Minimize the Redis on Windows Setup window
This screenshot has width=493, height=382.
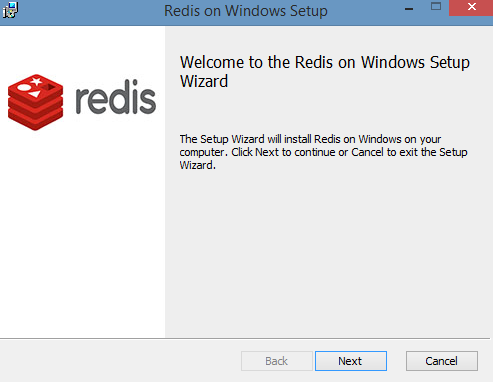tap(409, 9)
